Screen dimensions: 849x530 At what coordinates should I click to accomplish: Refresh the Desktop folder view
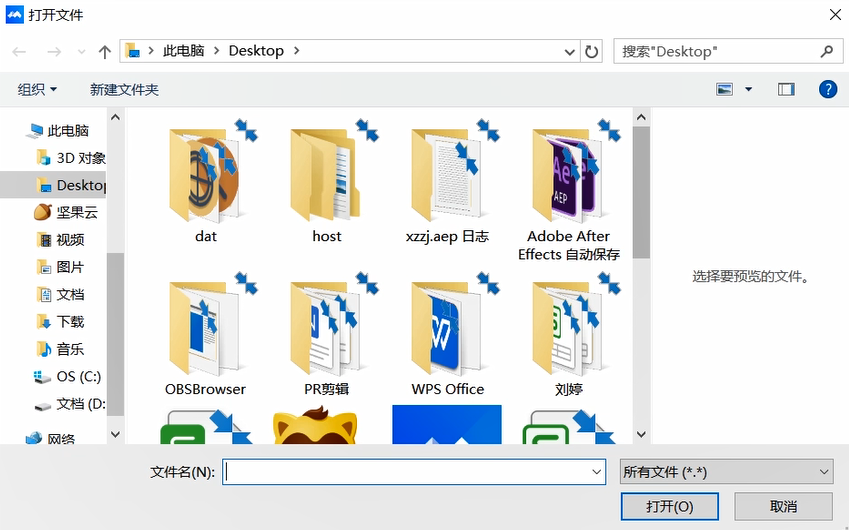click(591, 51)
